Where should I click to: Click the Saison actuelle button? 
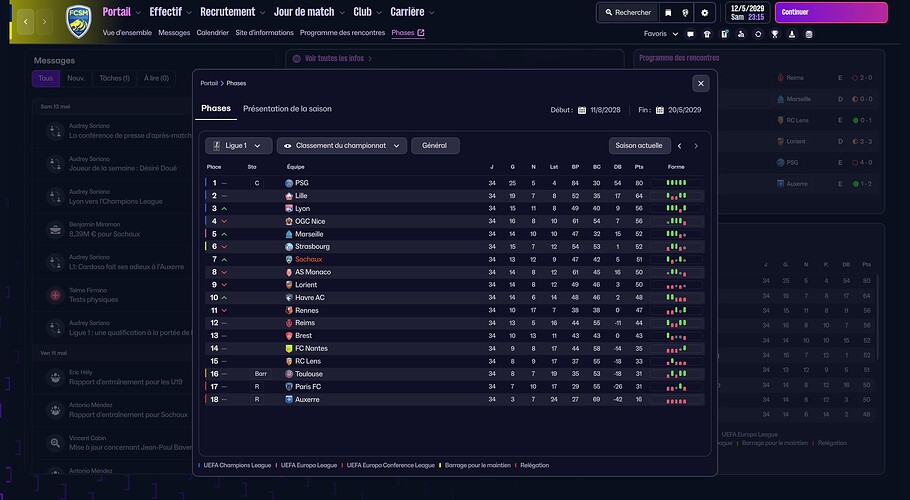pyautogui.click(x=639, y=146)
